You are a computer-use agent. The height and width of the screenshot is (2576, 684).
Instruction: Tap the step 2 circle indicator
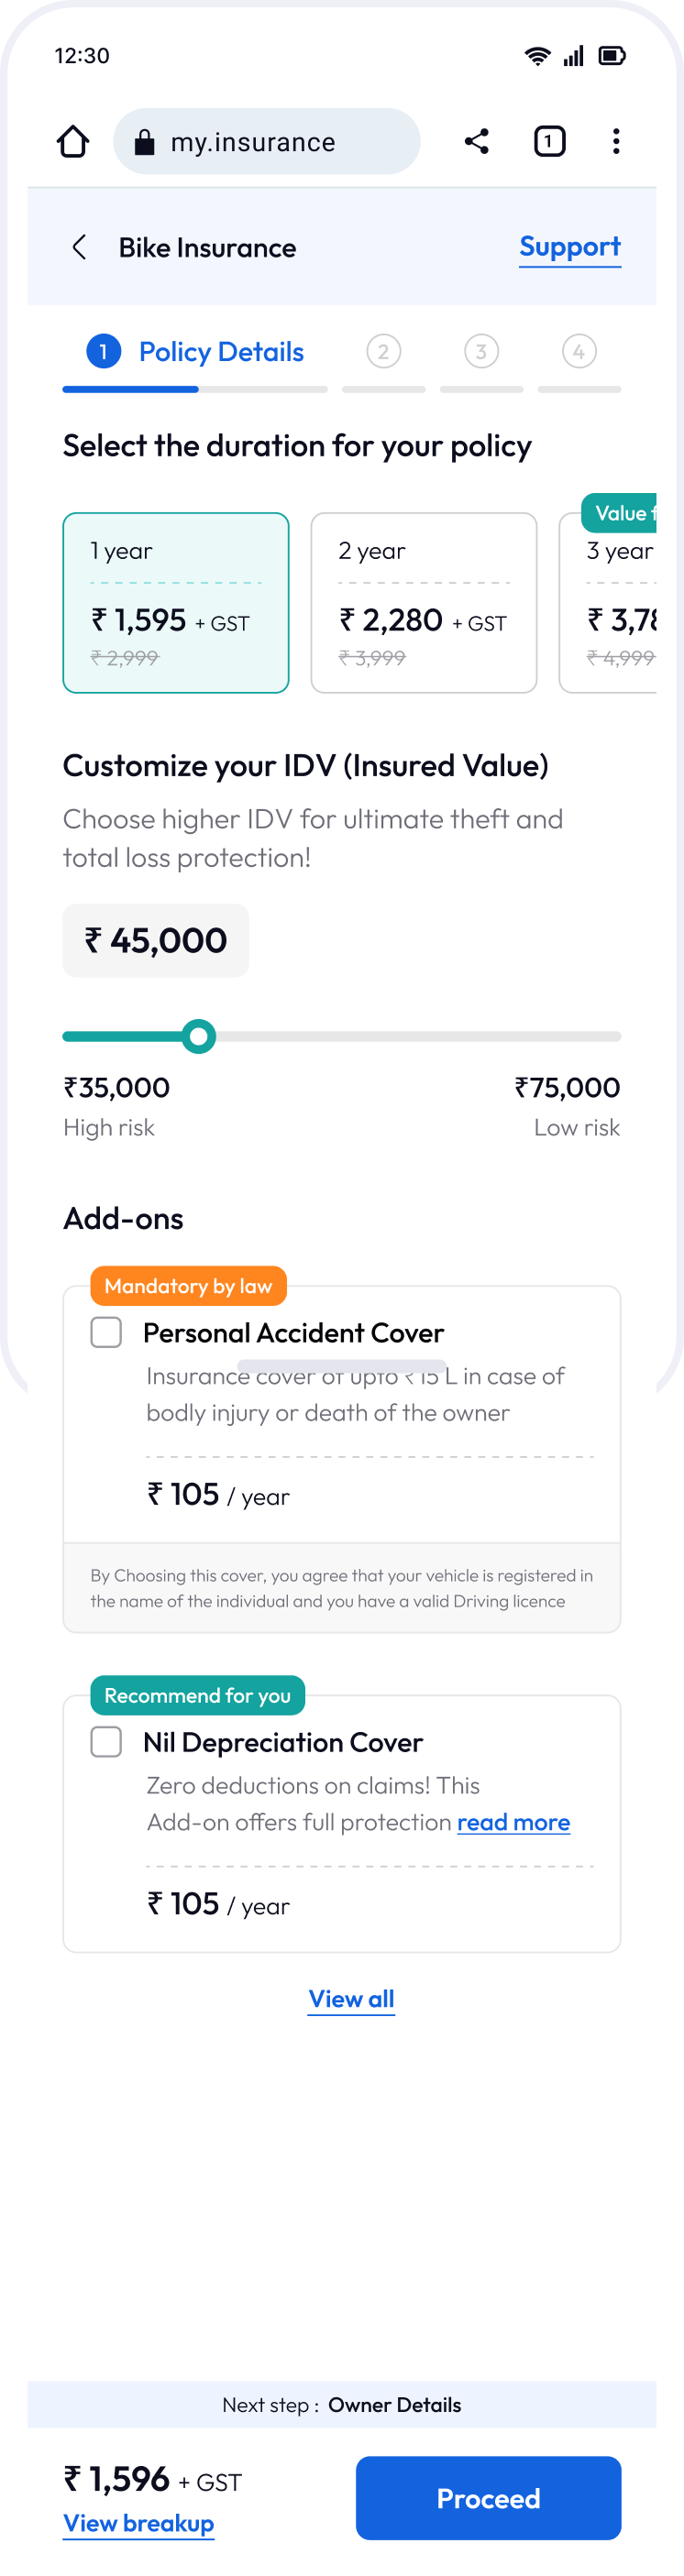(383, 352)
